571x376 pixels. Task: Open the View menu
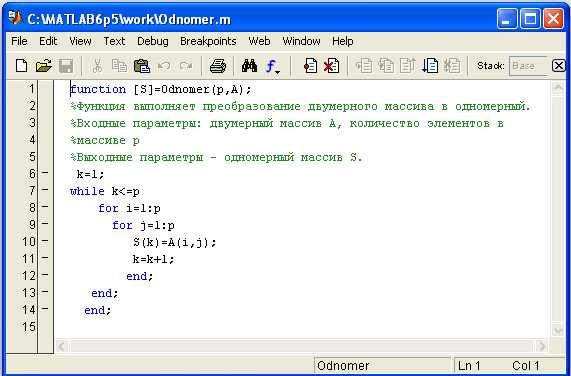tap(80, 41)
